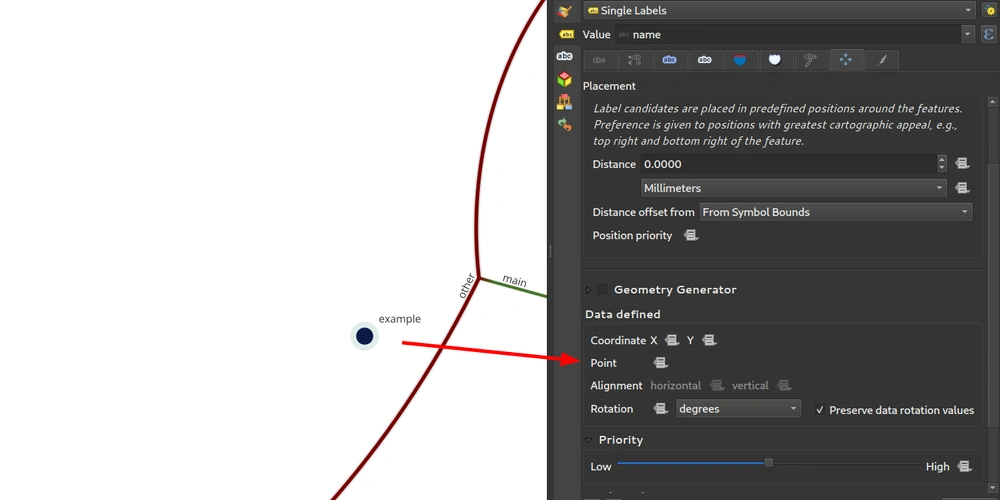Open the Masks section with the white abc bubble
The image size is (1000, 500).
click(564, 56)
